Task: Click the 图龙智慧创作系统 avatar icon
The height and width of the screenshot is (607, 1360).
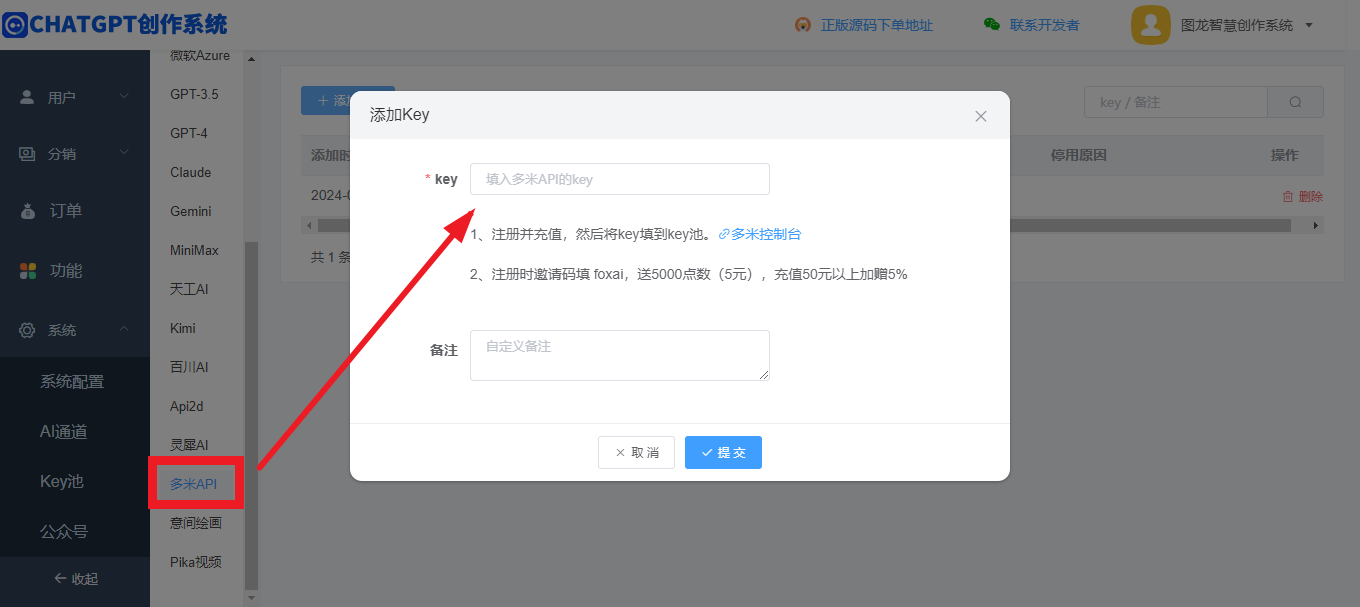Action: point(1151,25)
